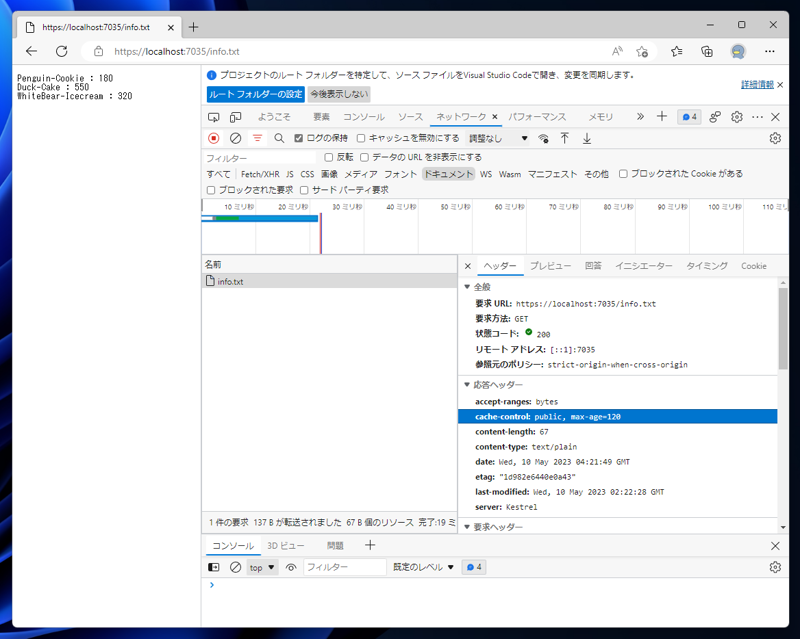Open Network panel settings gear
This screenshot has height=639, width=800.
point(775,138)
